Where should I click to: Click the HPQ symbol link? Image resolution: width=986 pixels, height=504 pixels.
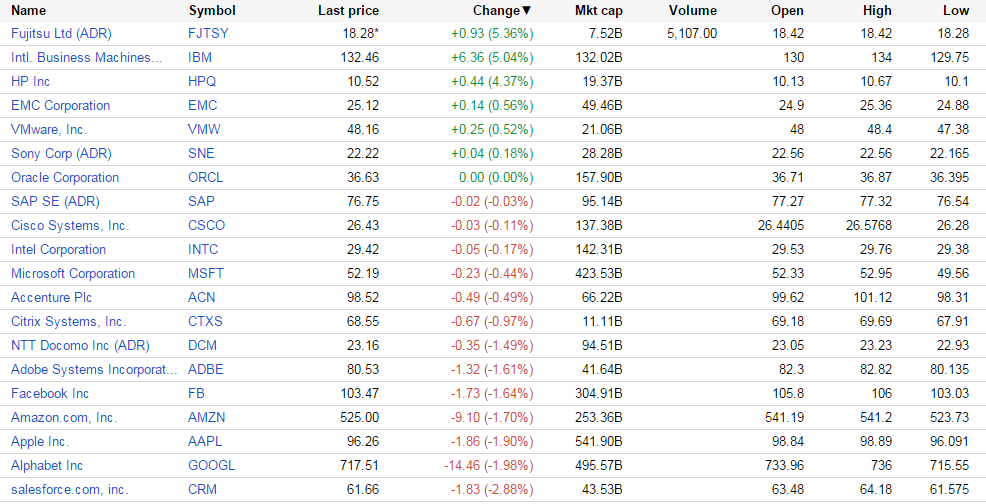click(202, 81)
